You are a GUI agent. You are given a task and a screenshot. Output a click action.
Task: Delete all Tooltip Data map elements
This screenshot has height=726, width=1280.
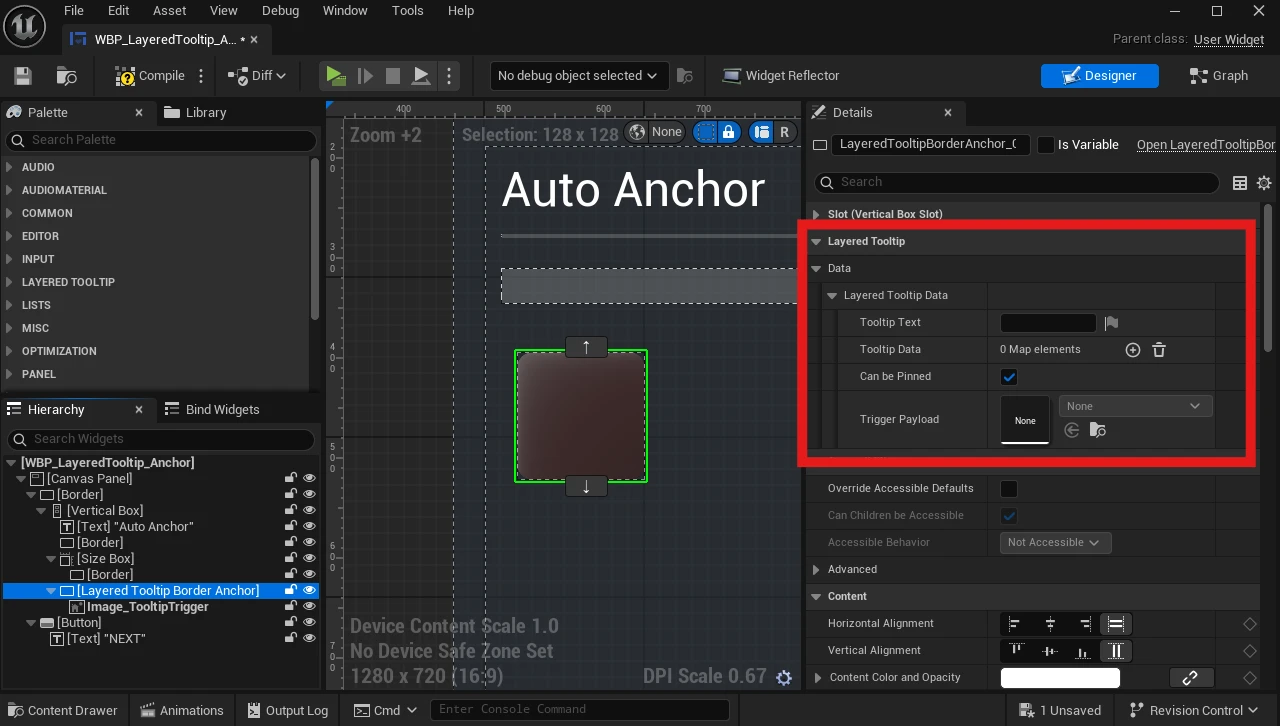coord(1159,350)
